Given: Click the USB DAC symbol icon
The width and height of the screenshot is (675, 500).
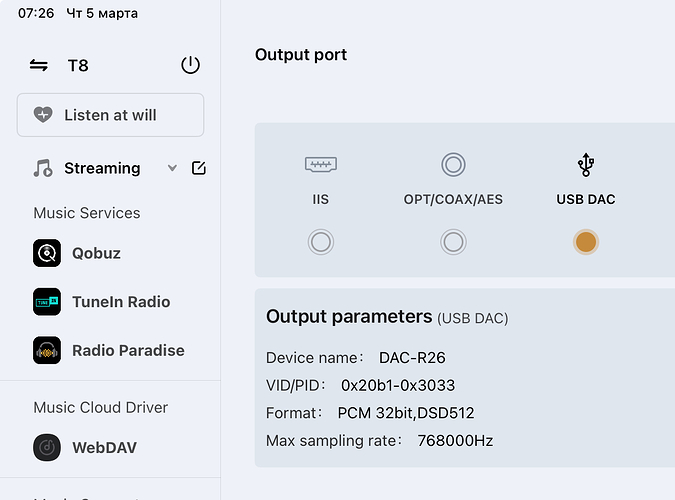Looking at the screenshot, I should point(586,164).
